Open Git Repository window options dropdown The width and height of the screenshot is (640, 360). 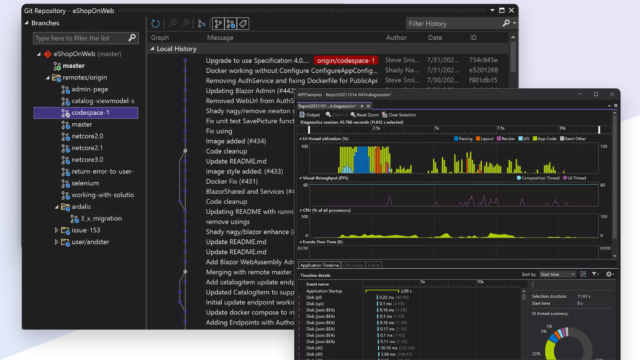pyautogui.click(x=492, y=10)
